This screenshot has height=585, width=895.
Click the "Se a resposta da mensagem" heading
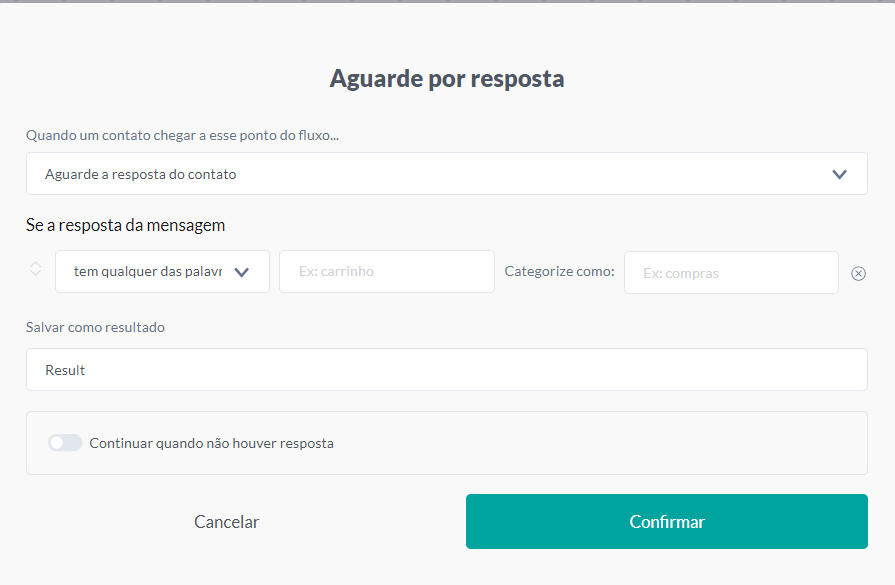124,225
